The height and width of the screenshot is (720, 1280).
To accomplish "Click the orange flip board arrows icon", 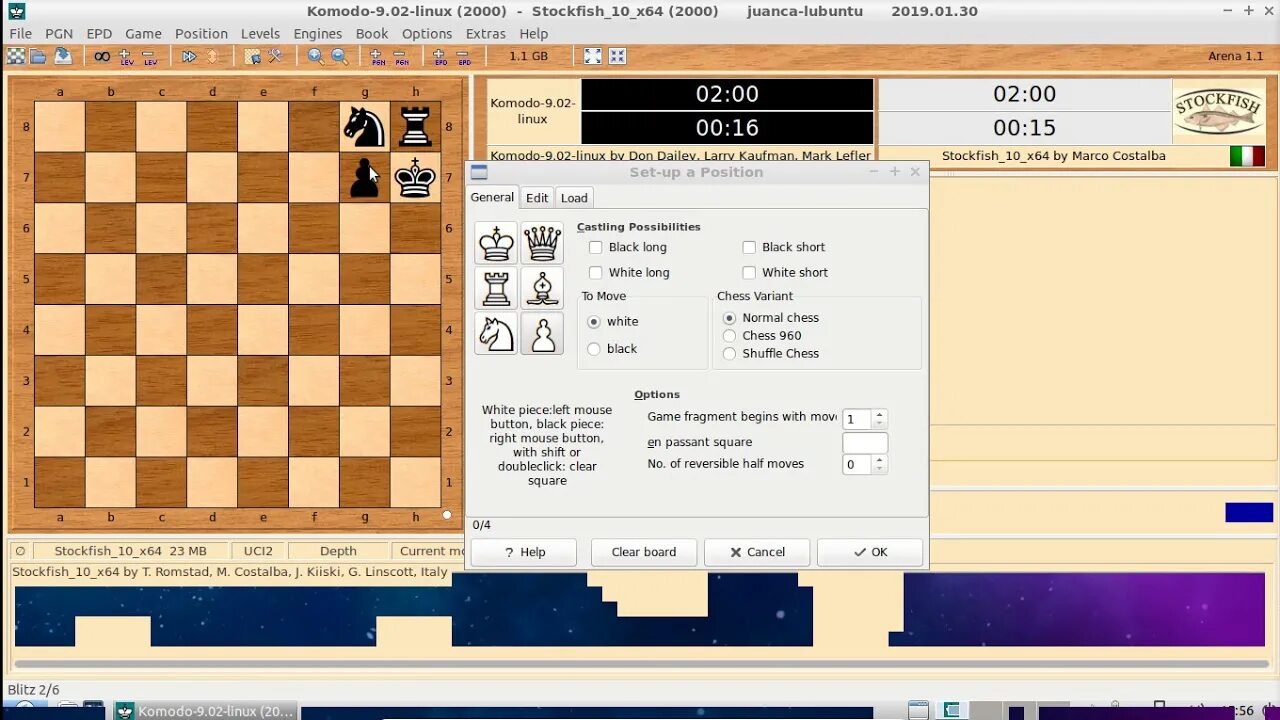I will 212,56.
